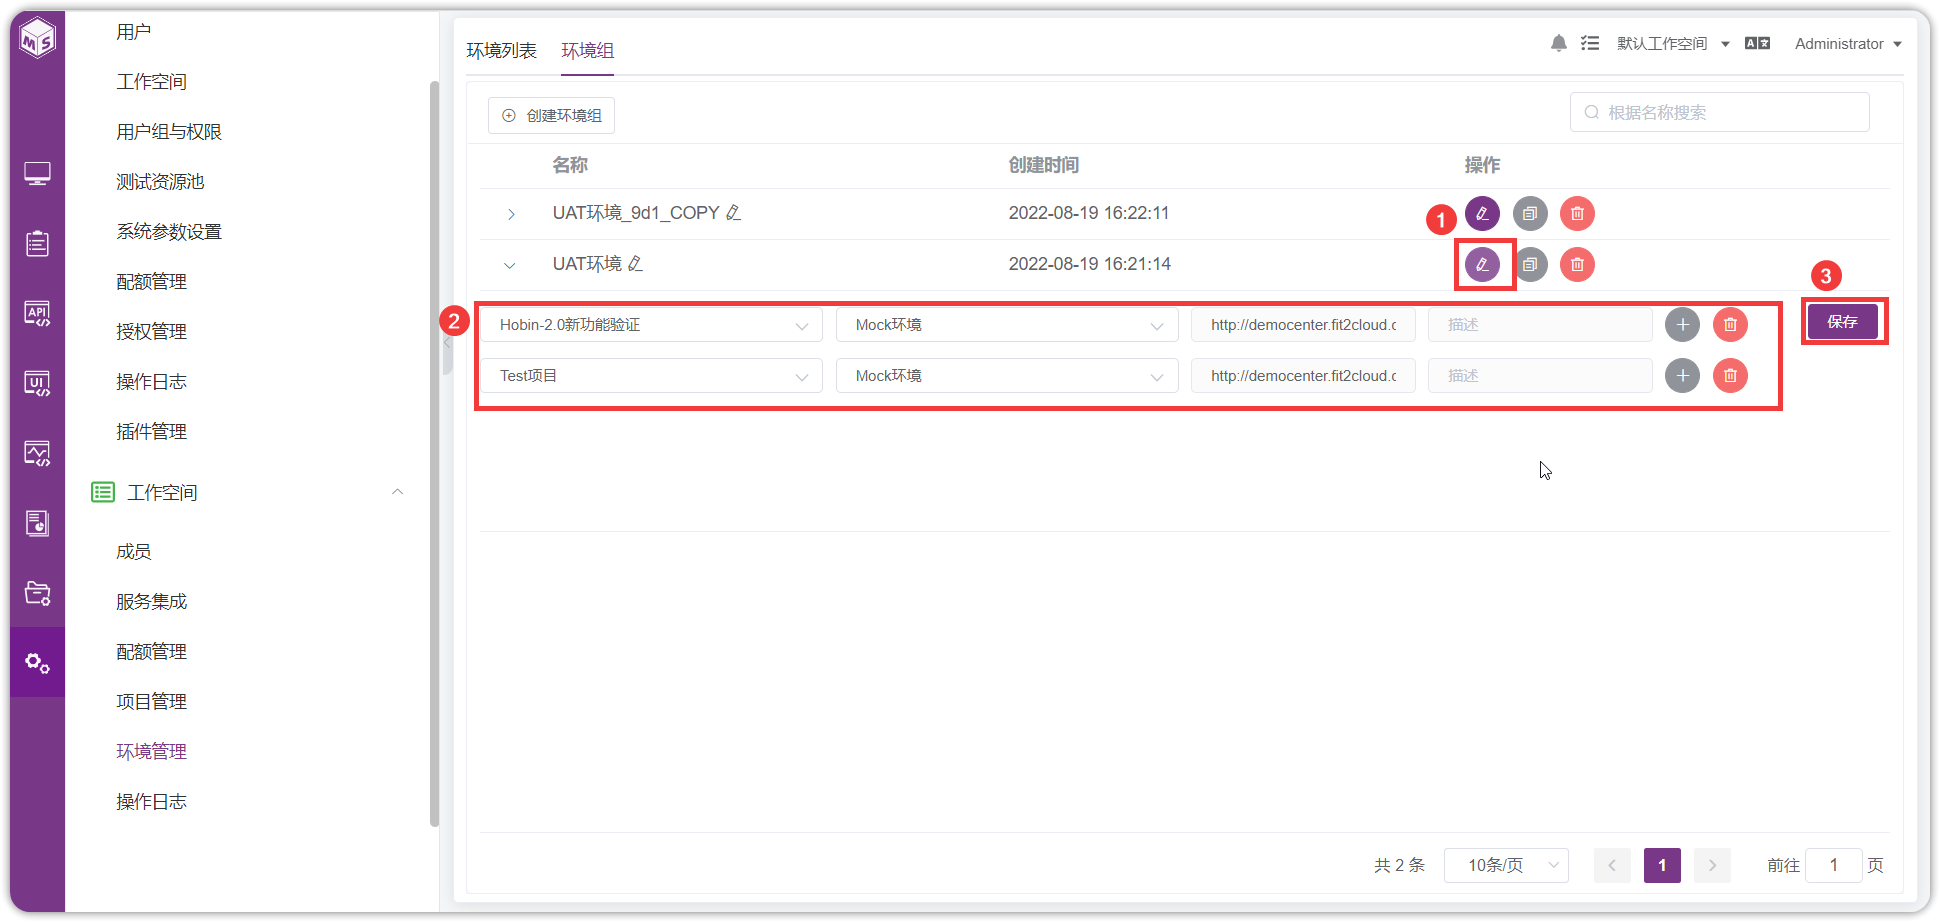Open the test tracking clipboard icon
This screenshot has height=922, width=1940.
pos(38,243)
